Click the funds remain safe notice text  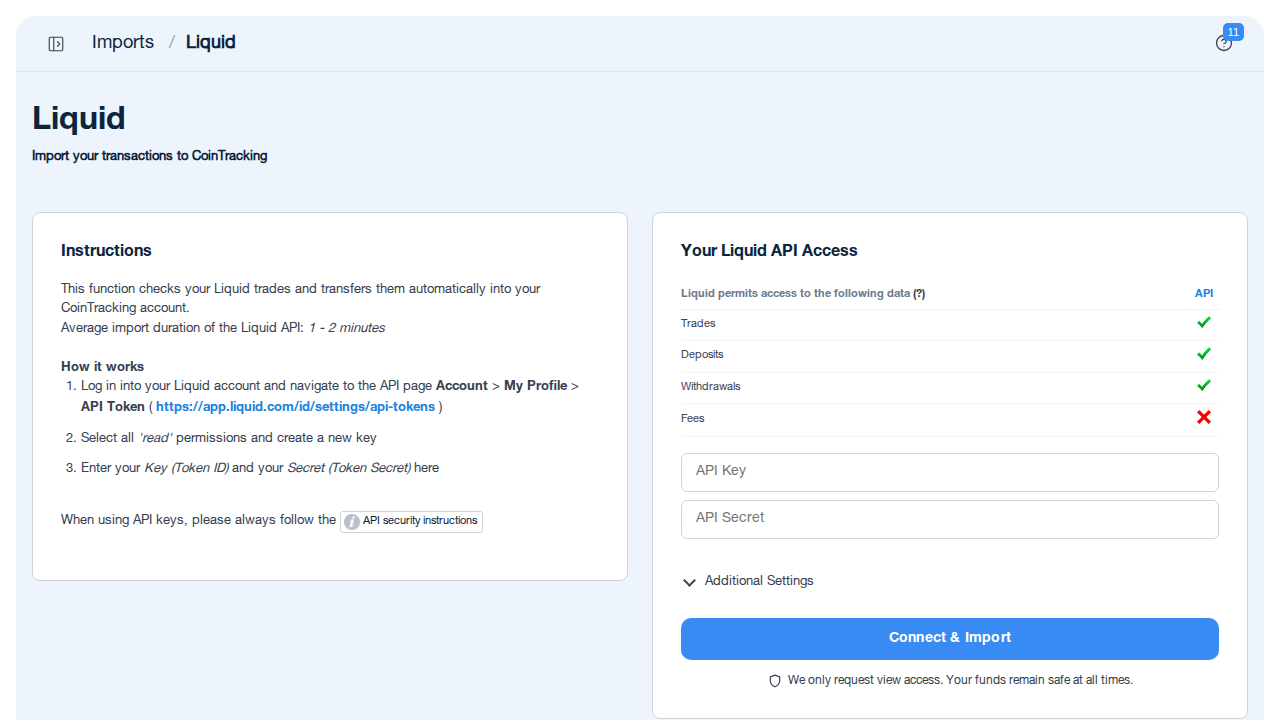pyautogui.click(x=960, y=680)
